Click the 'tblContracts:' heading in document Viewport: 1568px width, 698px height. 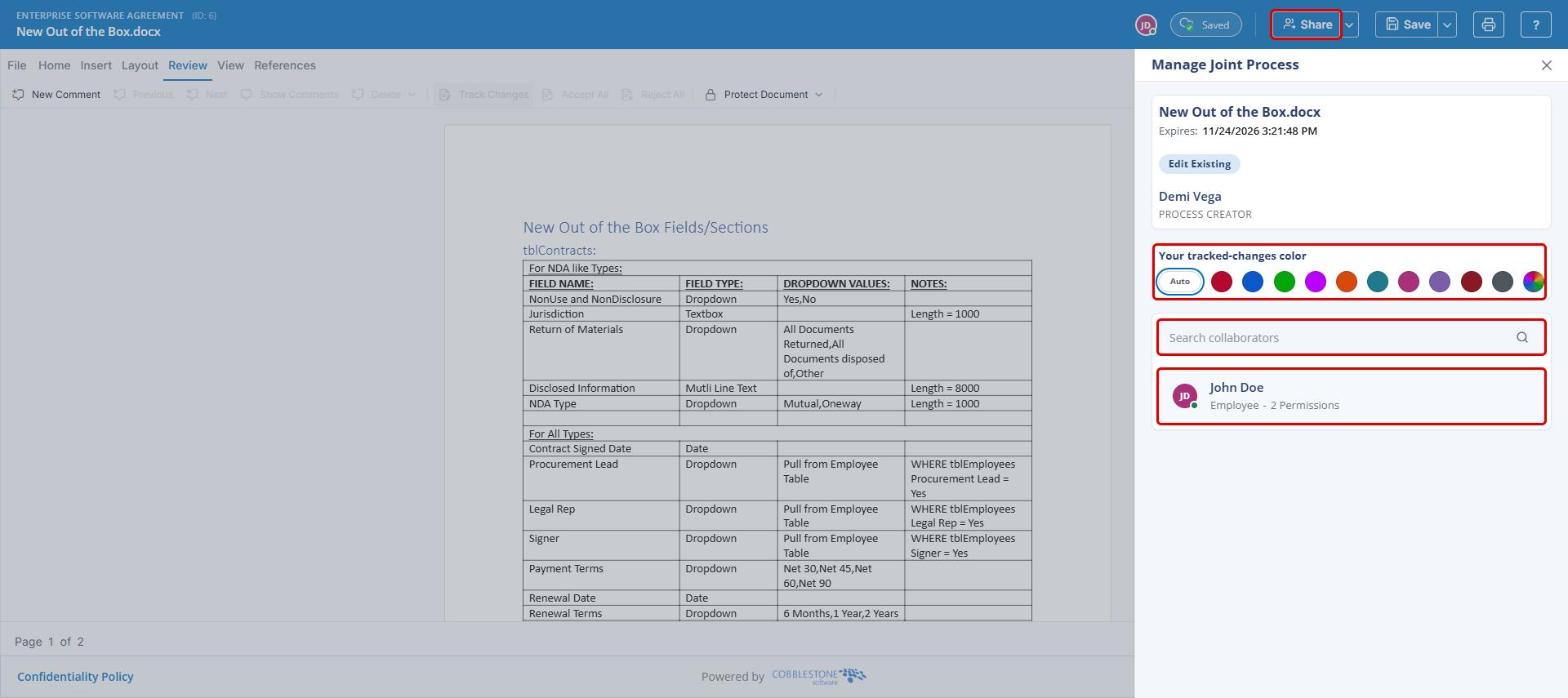(559, 250)
